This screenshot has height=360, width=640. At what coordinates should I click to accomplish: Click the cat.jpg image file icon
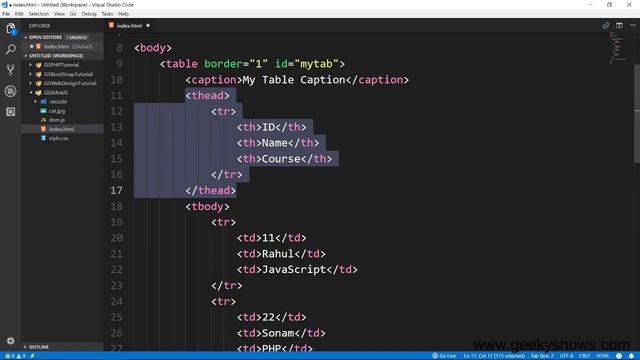pyautogui.click(x=43, y=111)
